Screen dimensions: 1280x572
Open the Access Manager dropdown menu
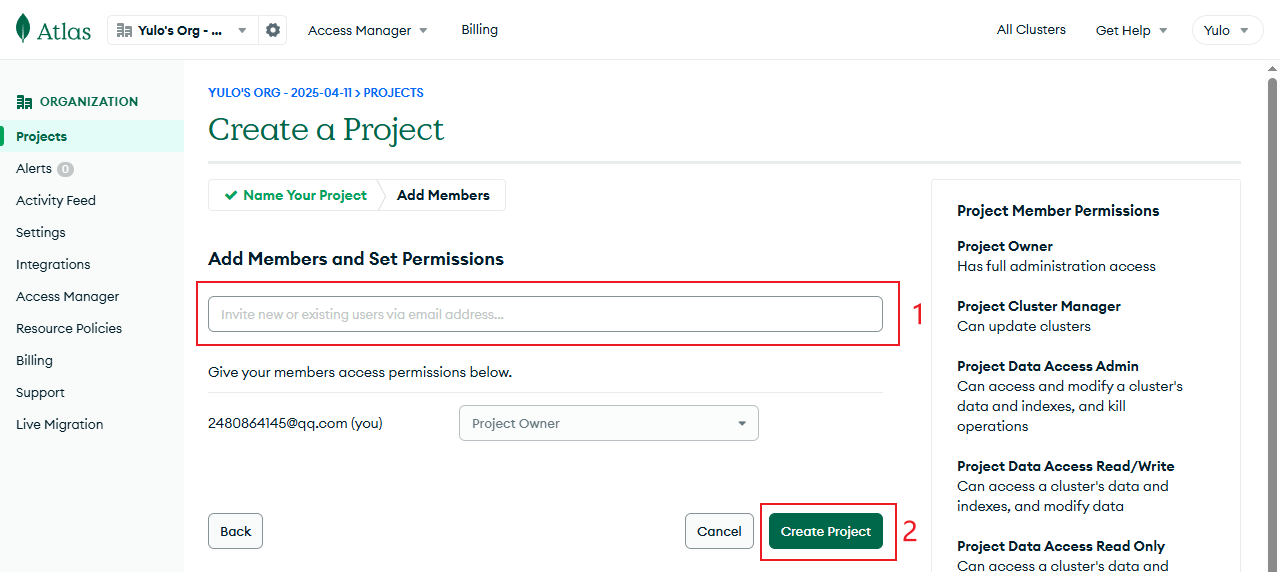point(367,30)
